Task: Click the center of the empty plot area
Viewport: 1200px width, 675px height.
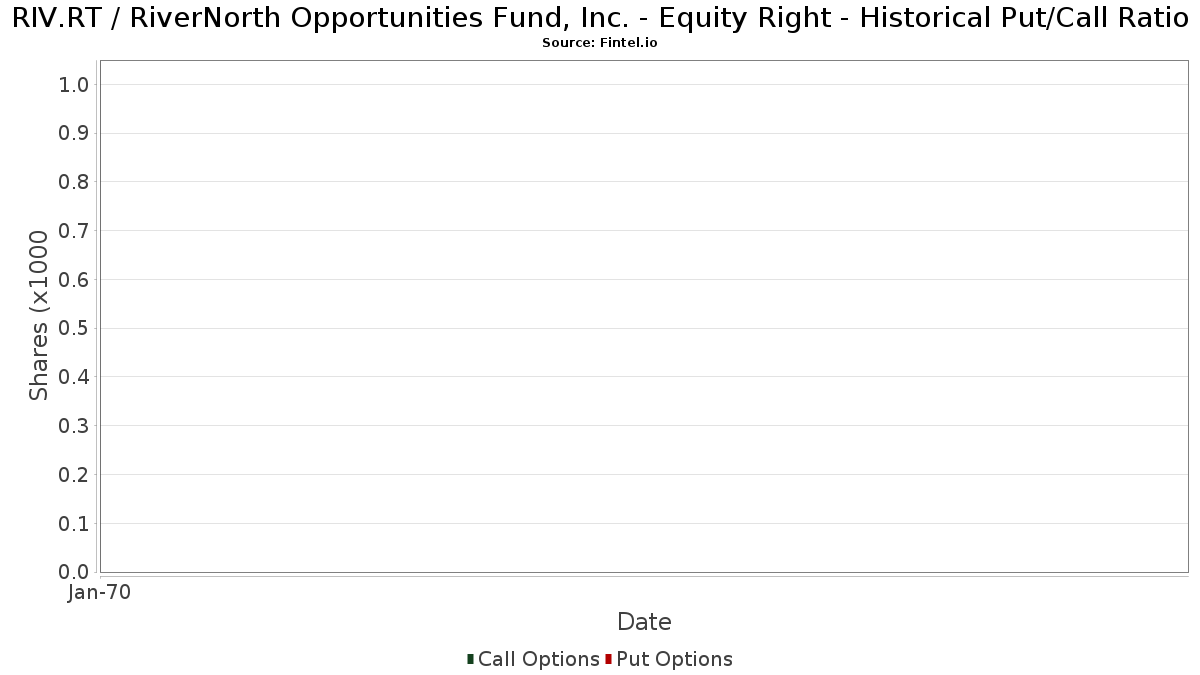Action: [644, 316]
